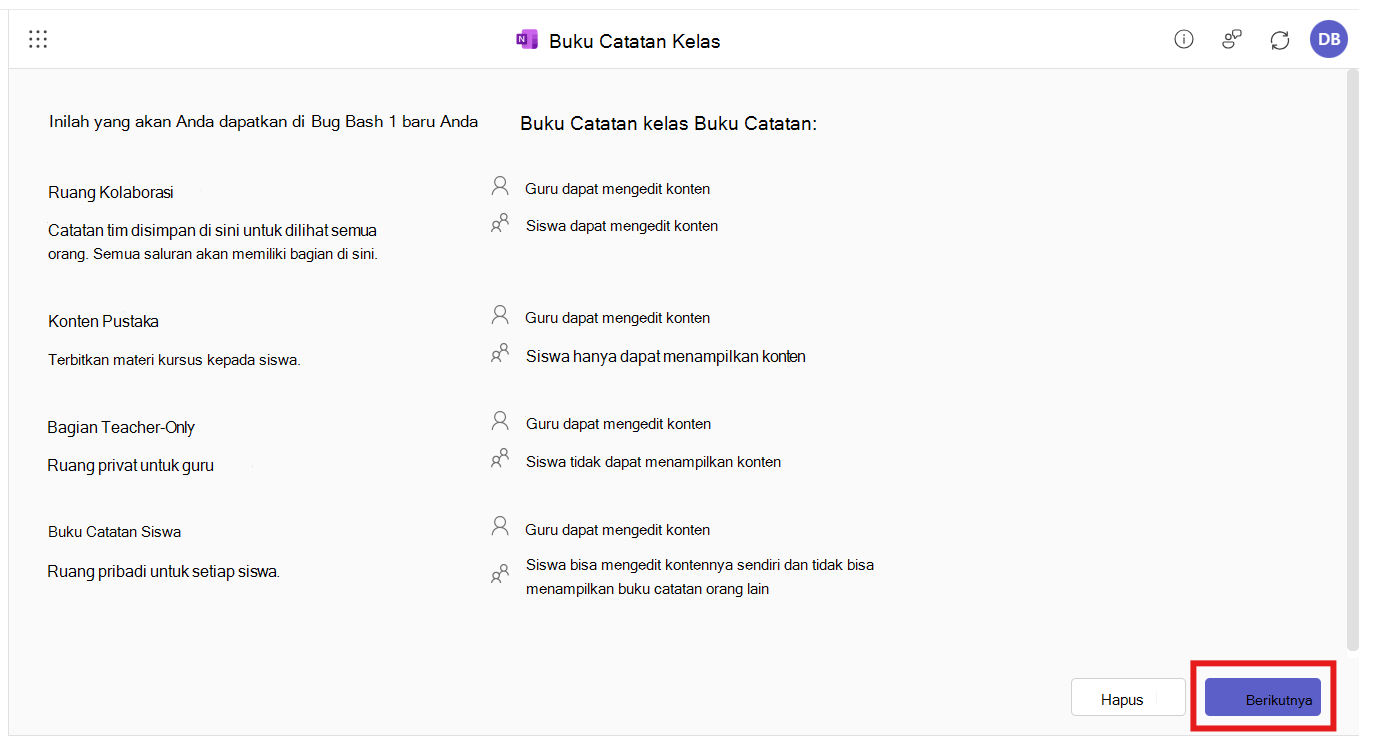1375x744 pixels.
Task: Click 'Catatan tim disimpan di sini' description
Action: 213,242
